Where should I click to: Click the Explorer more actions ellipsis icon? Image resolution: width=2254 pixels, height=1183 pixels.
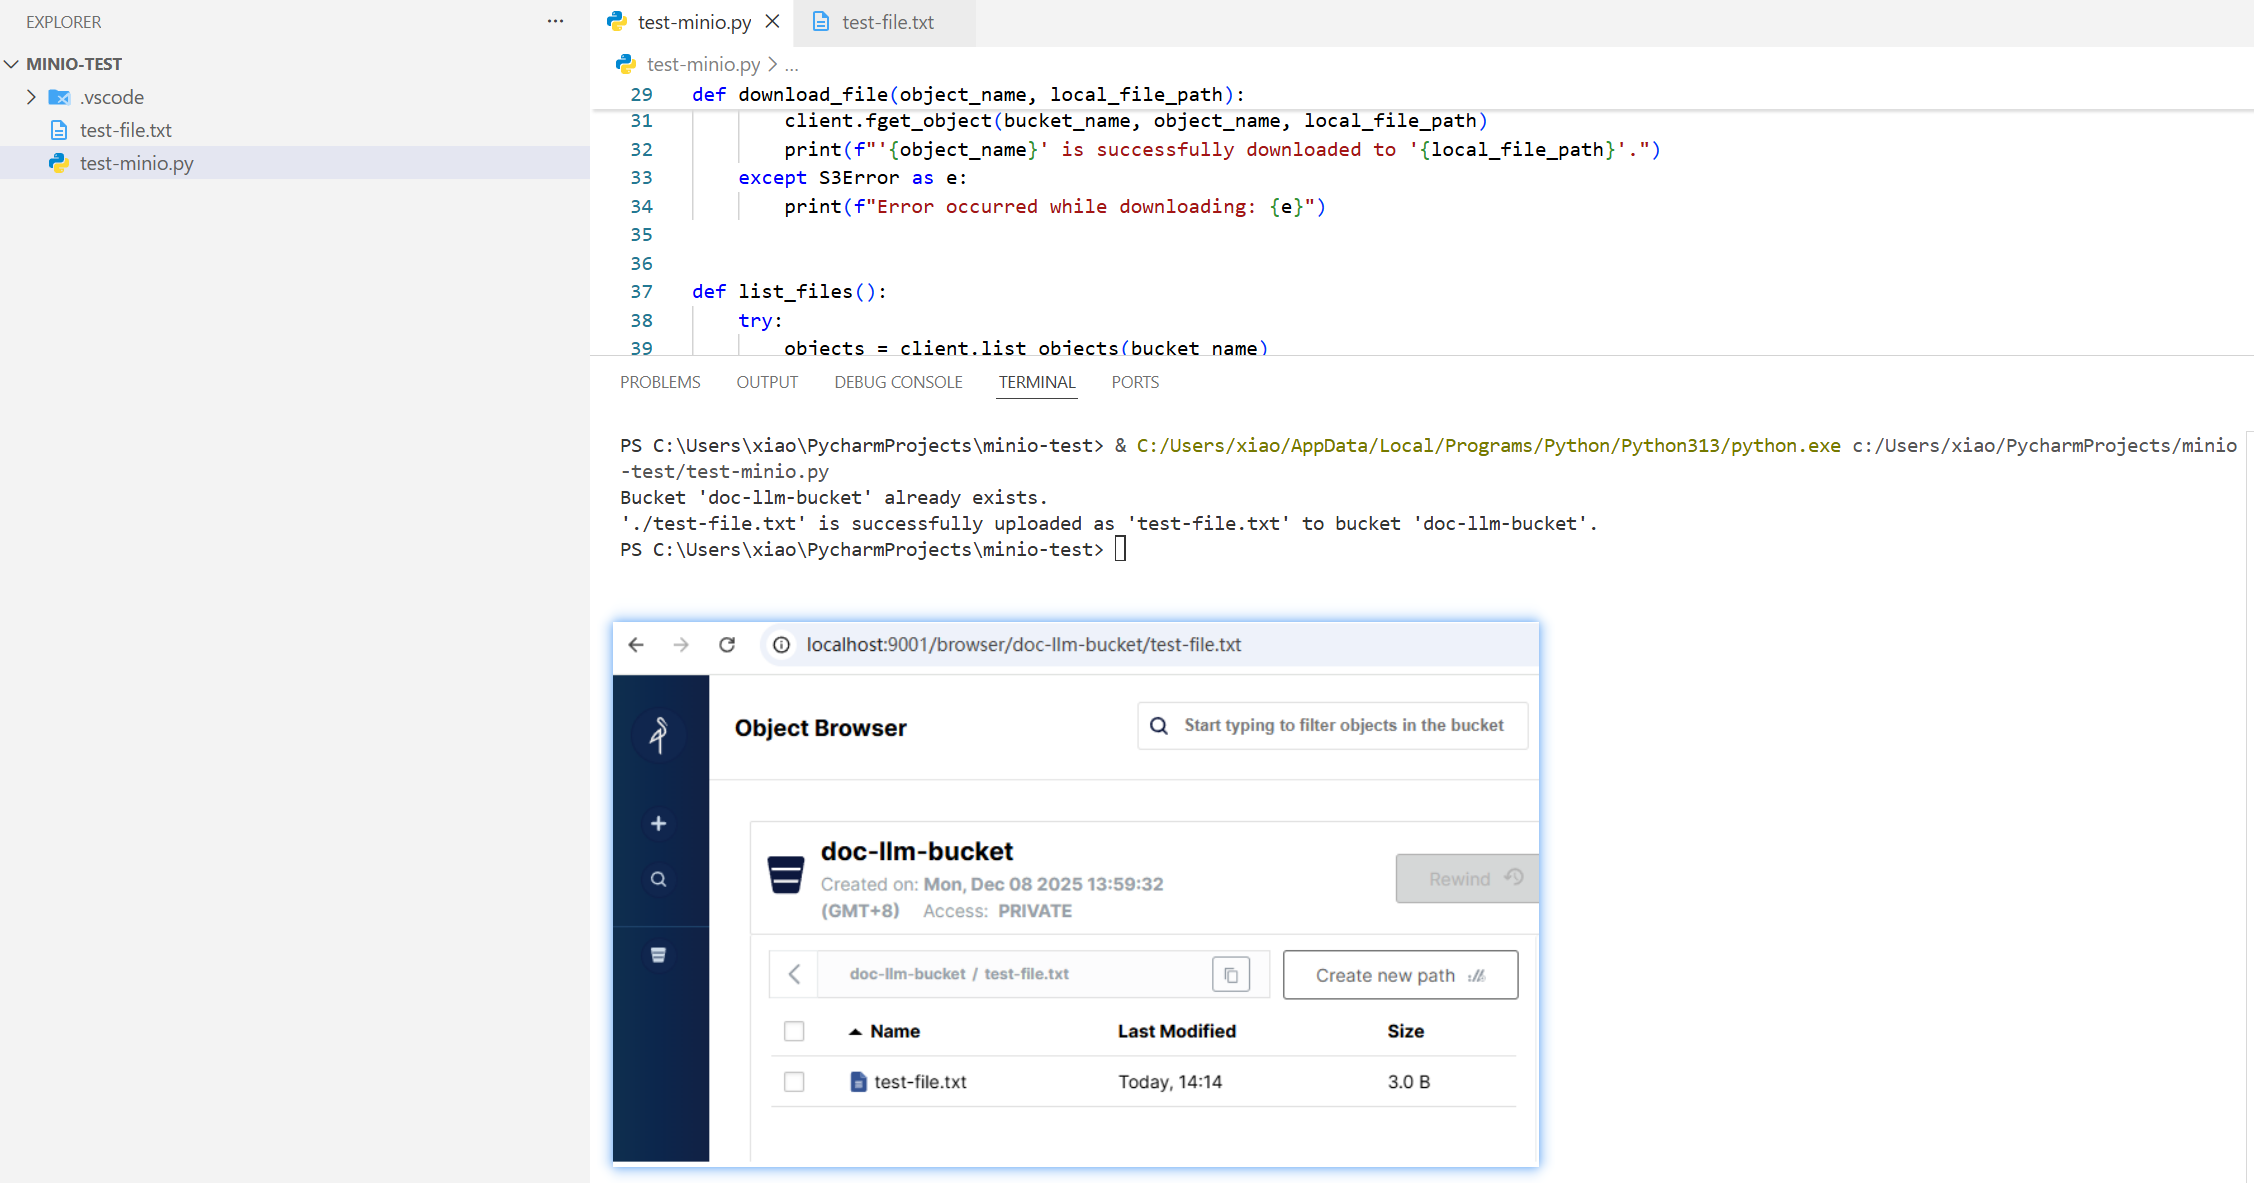tap(555, 21)
